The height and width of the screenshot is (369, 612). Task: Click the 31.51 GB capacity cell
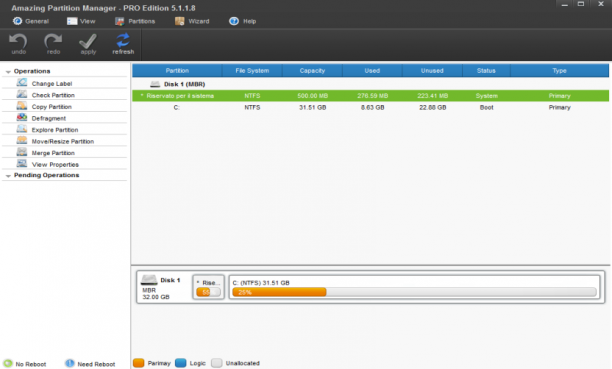pyautogui.click(x=313, y=107)
